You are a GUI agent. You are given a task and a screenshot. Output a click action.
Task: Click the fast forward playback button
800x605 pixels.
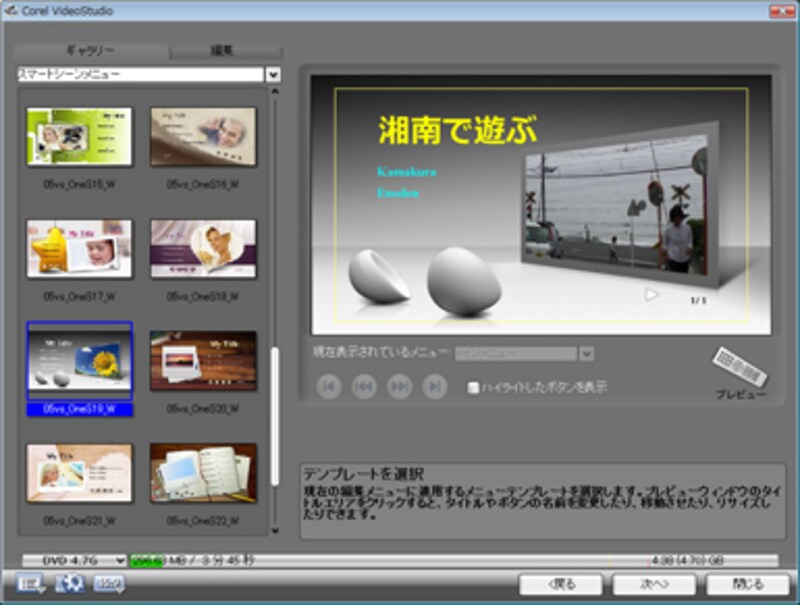coord(399,387)
